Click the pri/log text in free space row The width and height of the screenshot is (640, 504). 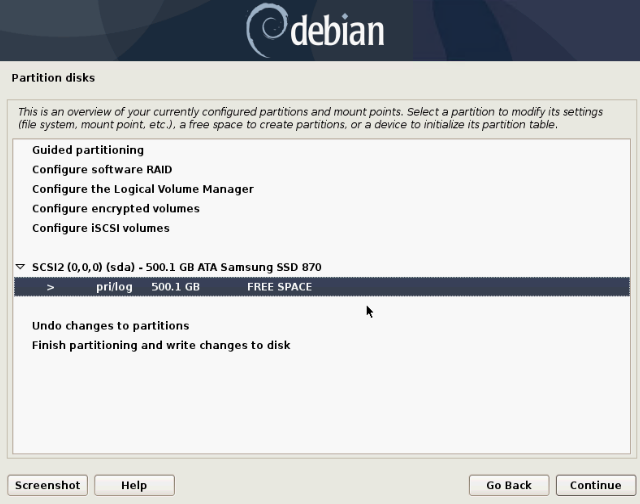[x=114, y=287]
